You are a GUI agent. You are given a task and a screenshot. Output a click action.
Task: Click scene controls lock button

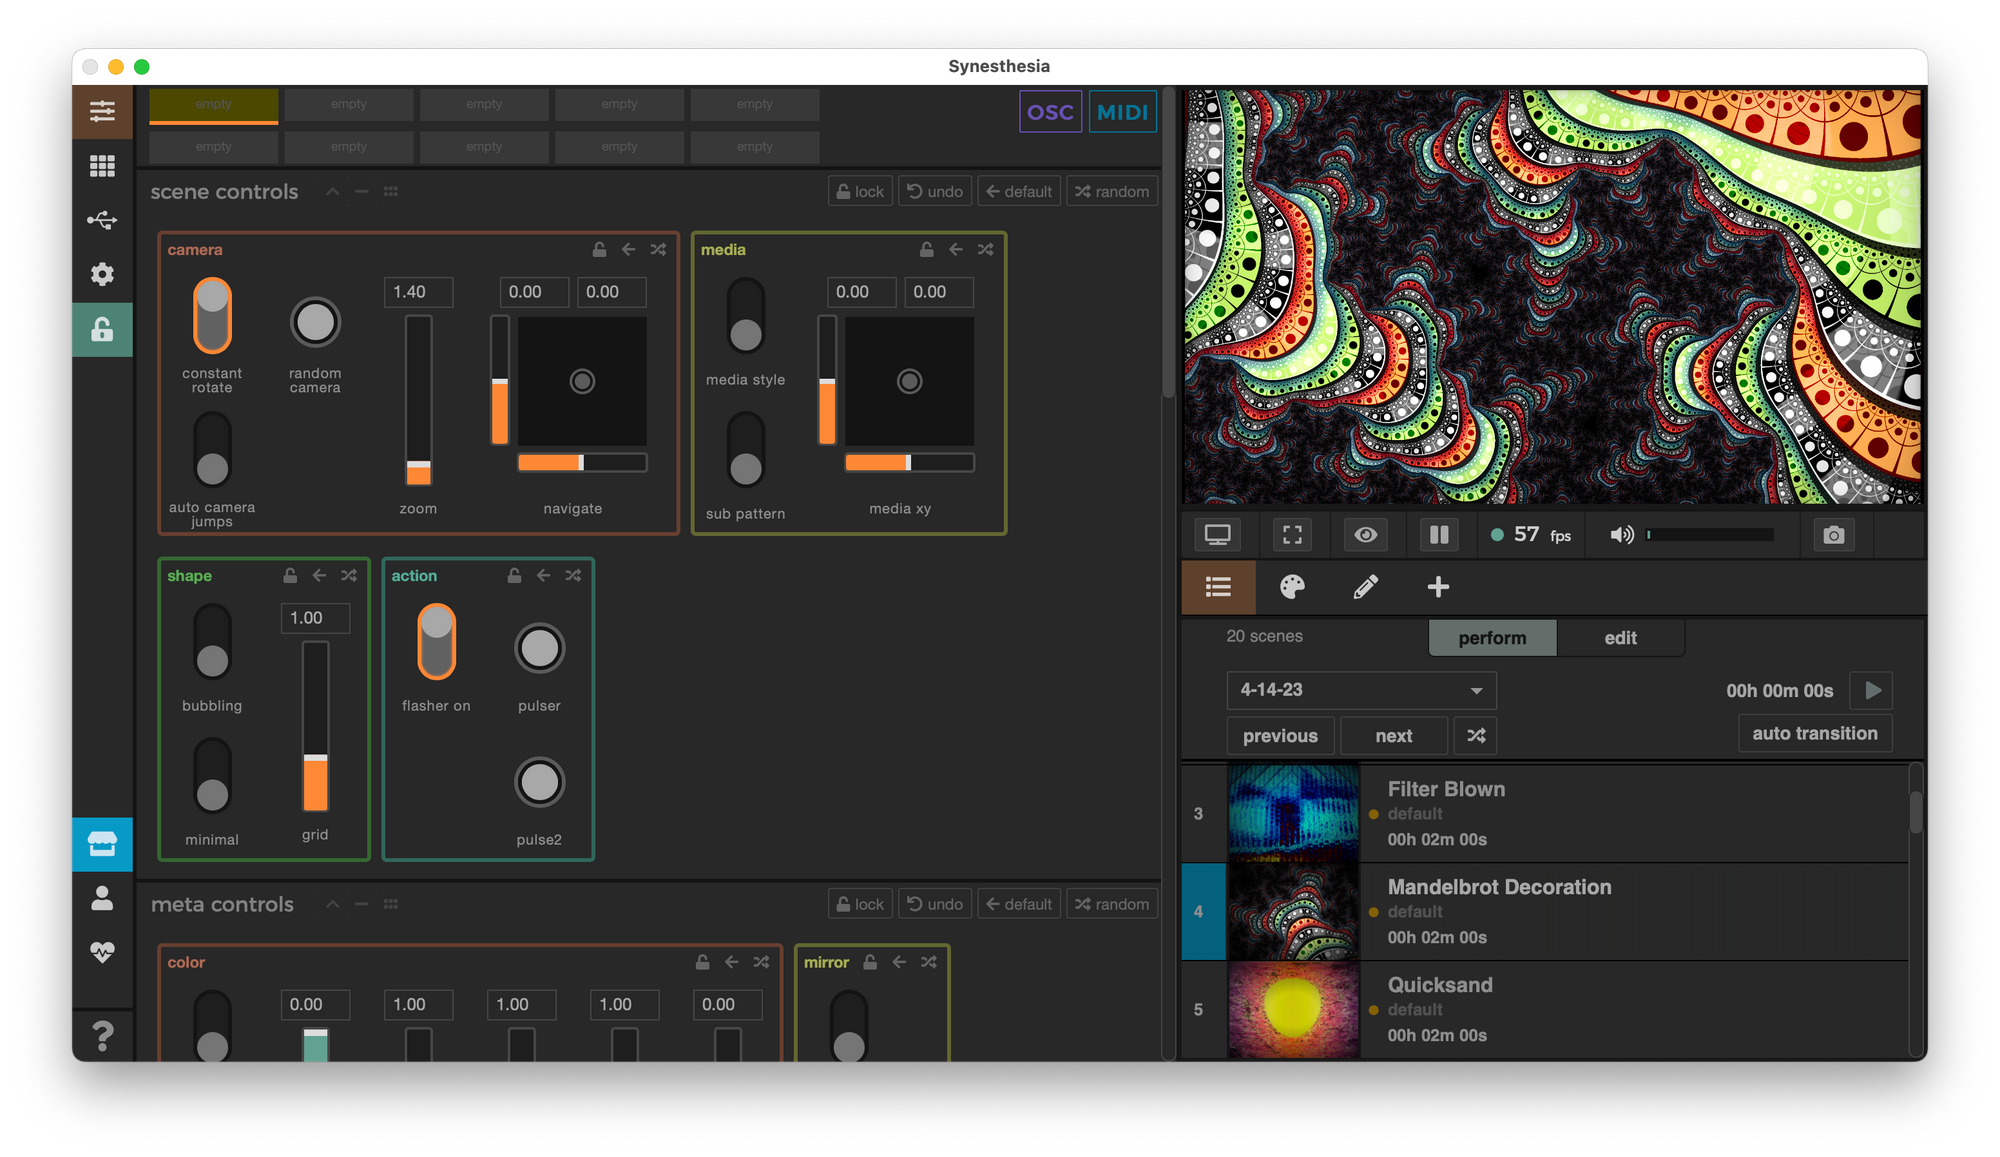pyautogui.click(x=860, y=192)
